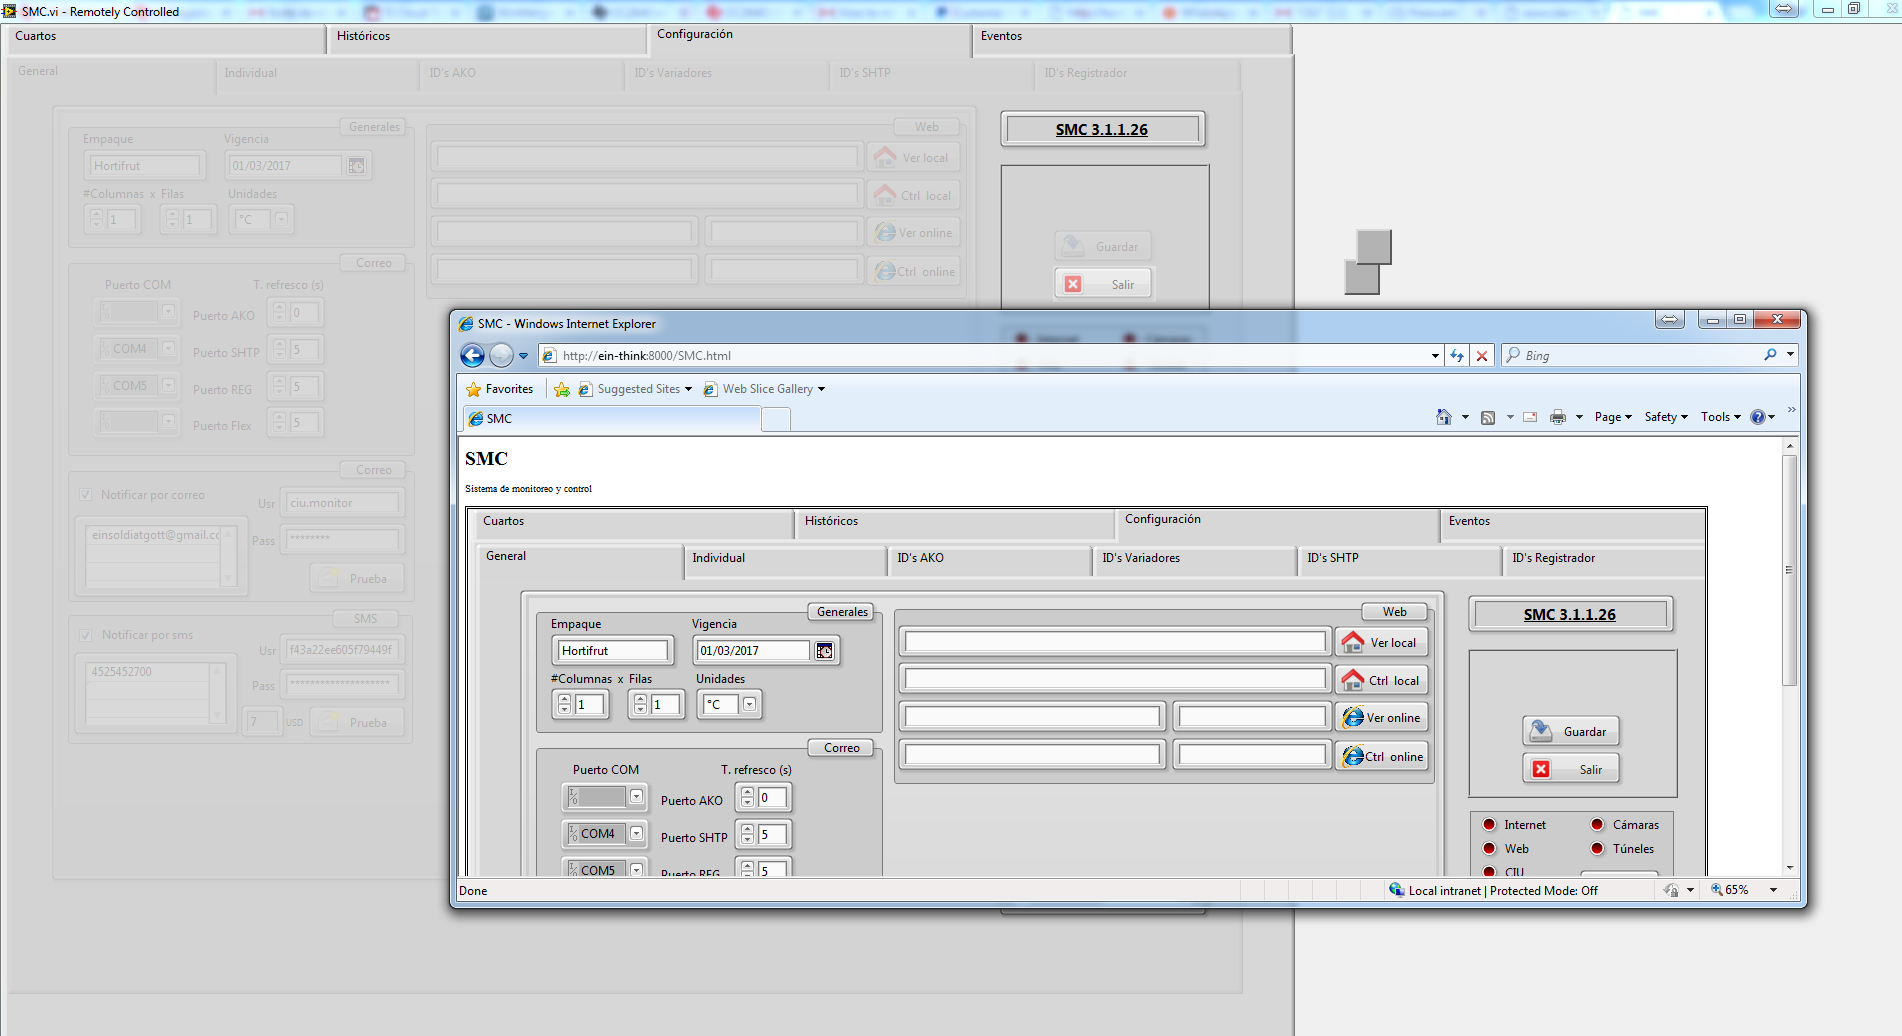Open IE Help question mark icon
This screenshot has height=1036, width=1902.
click(1757, 417)
